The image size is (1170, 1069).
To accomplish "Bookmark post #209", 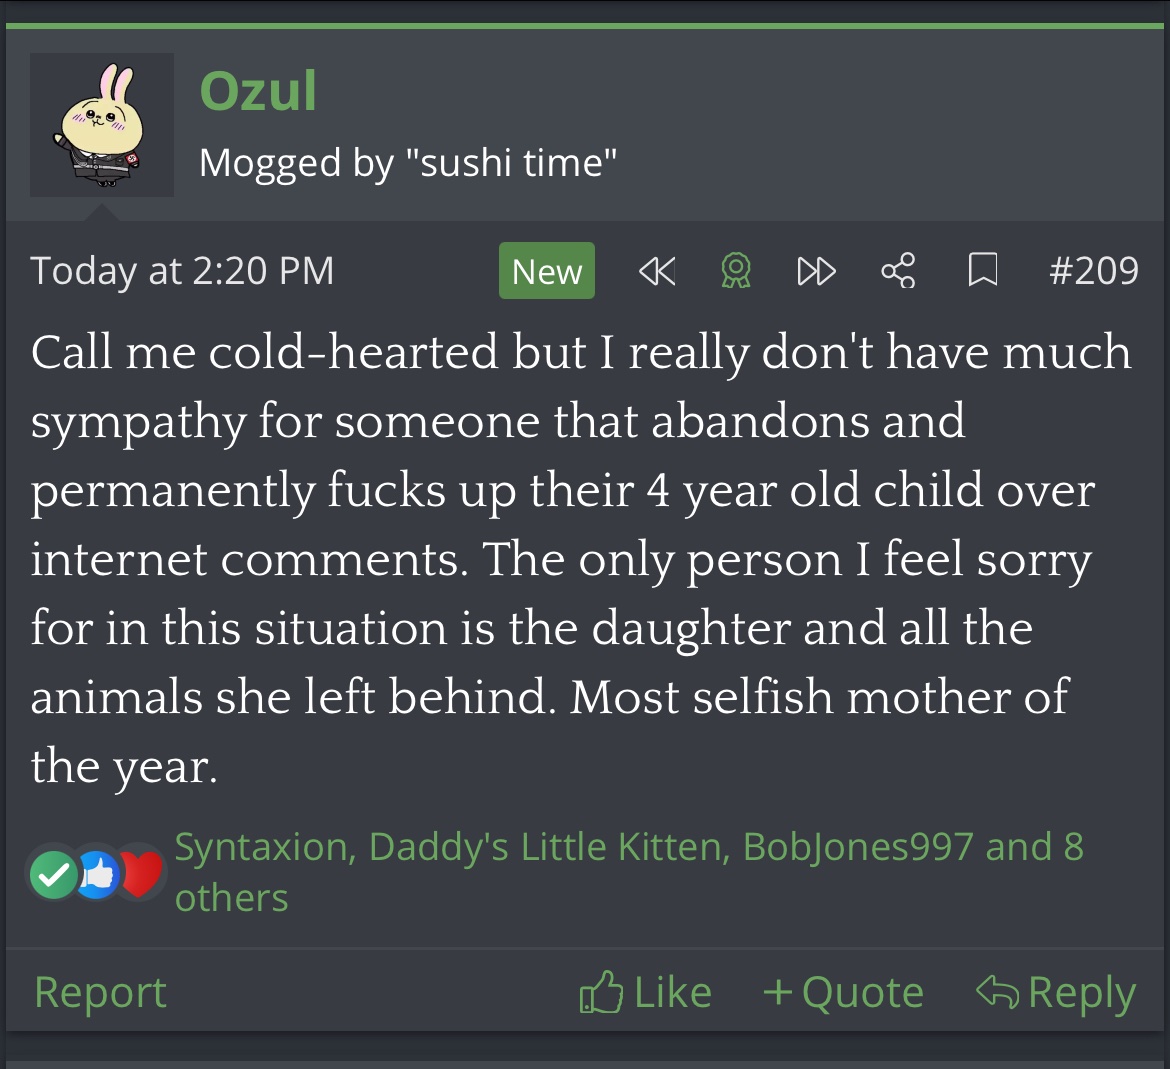I will [x=982, y=271].
